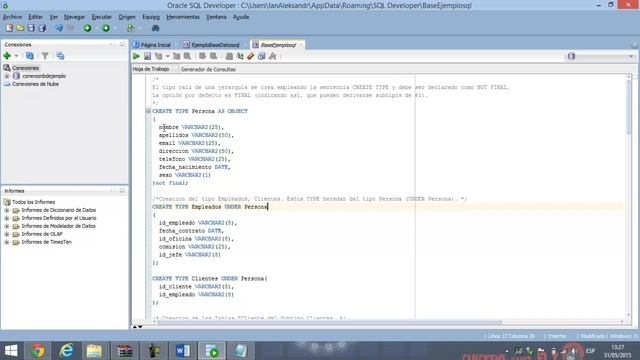Expand the conexionbdejemplo connection node
Image resolution: width=640 pixels, height=360 pixels.
[7, 76]
